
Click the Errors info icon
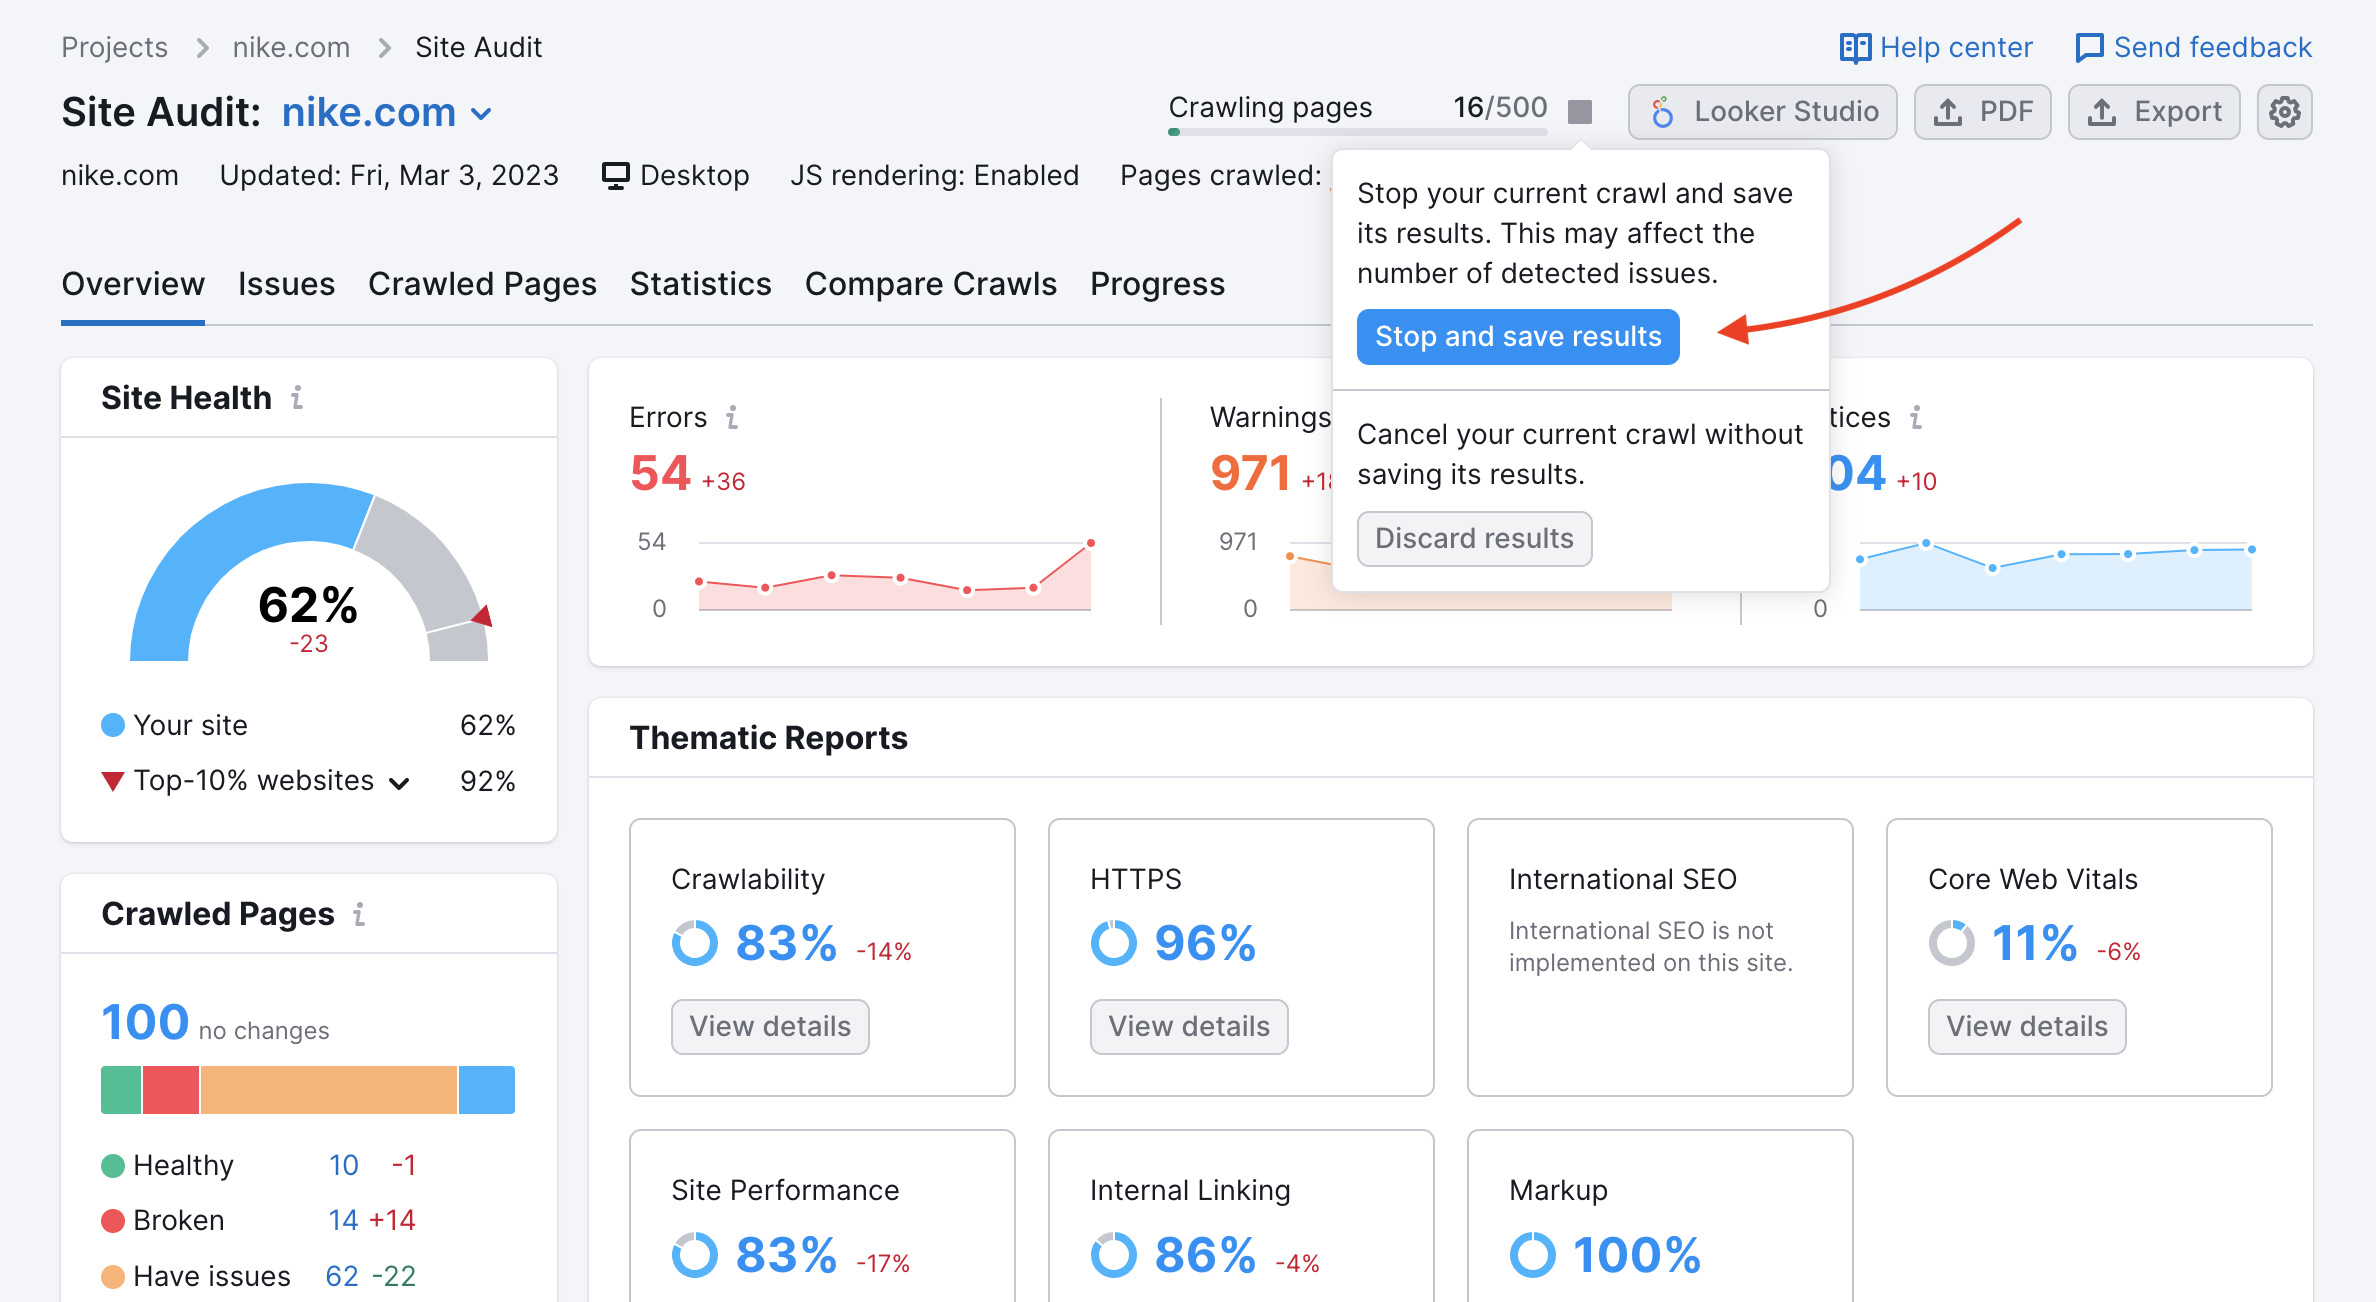click(732, 417)
